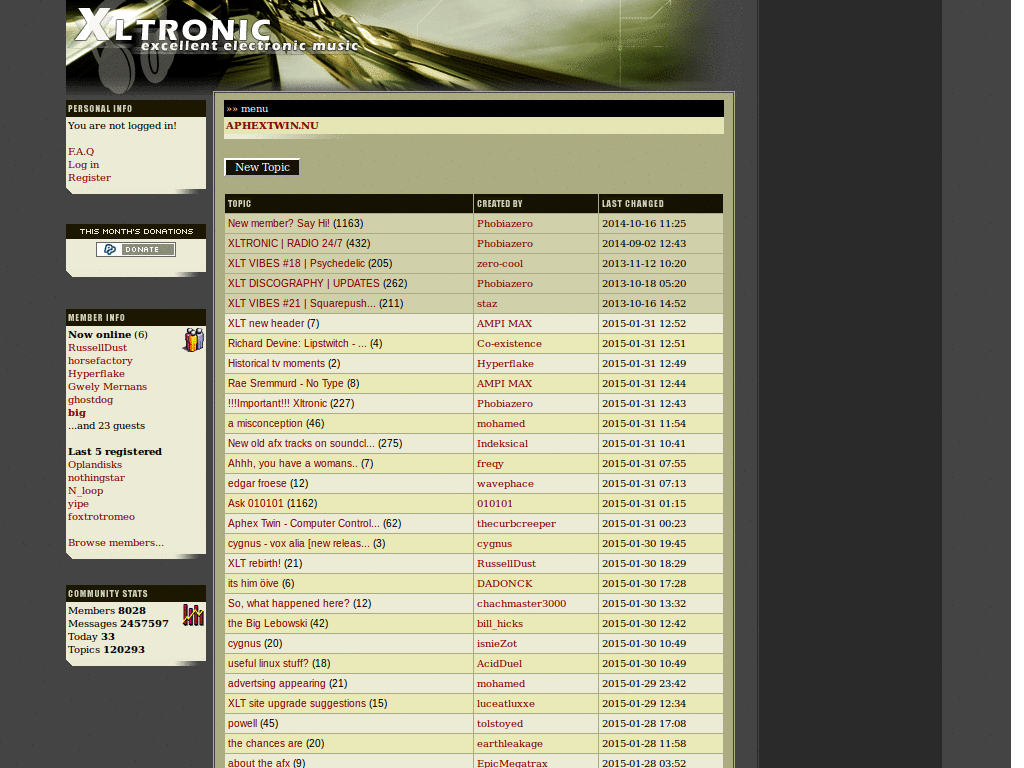Screen dimensions: 1024x768
Task: Open topic Ask 010101
Action: coord(255,504)
